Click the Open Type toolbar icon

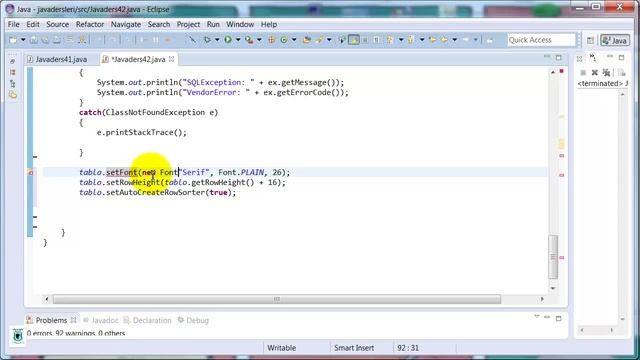[x=307, y=40]
